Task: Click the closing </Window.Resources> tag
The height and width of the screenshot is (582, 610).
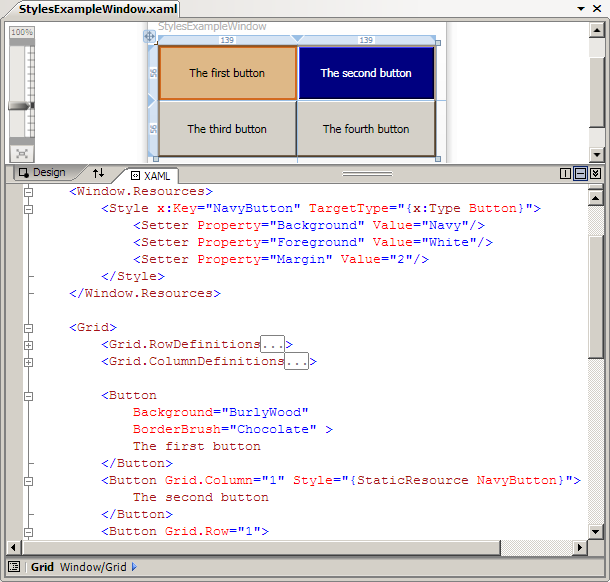Action: (145, 293)
